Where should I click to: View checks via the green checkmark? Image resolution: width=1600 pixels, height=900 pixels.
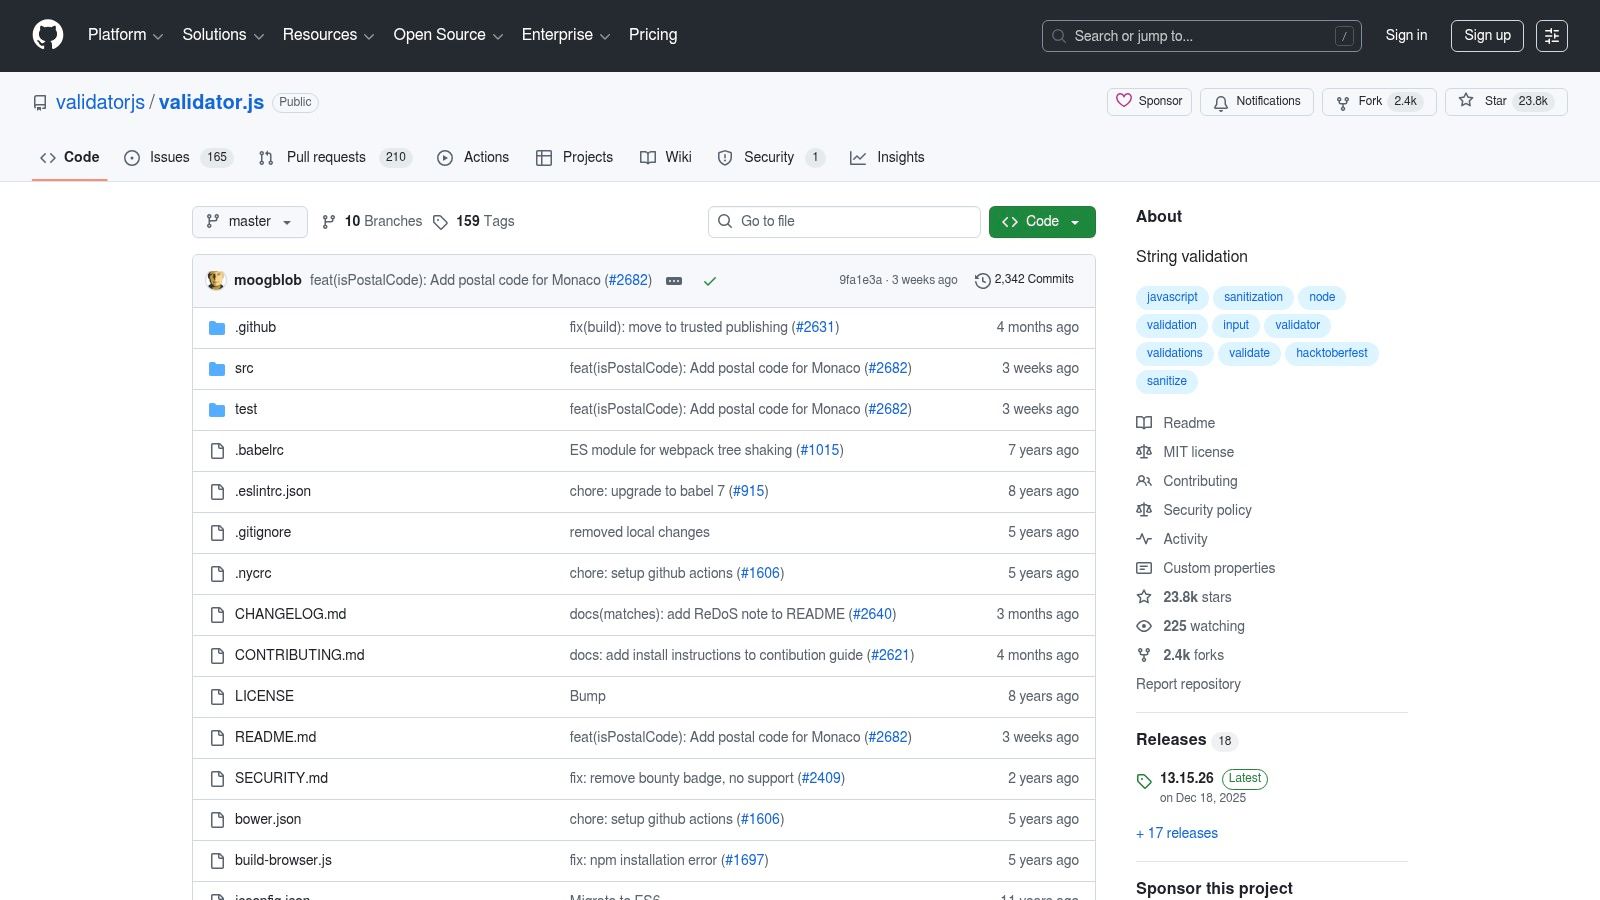click(x=710, y=281)
